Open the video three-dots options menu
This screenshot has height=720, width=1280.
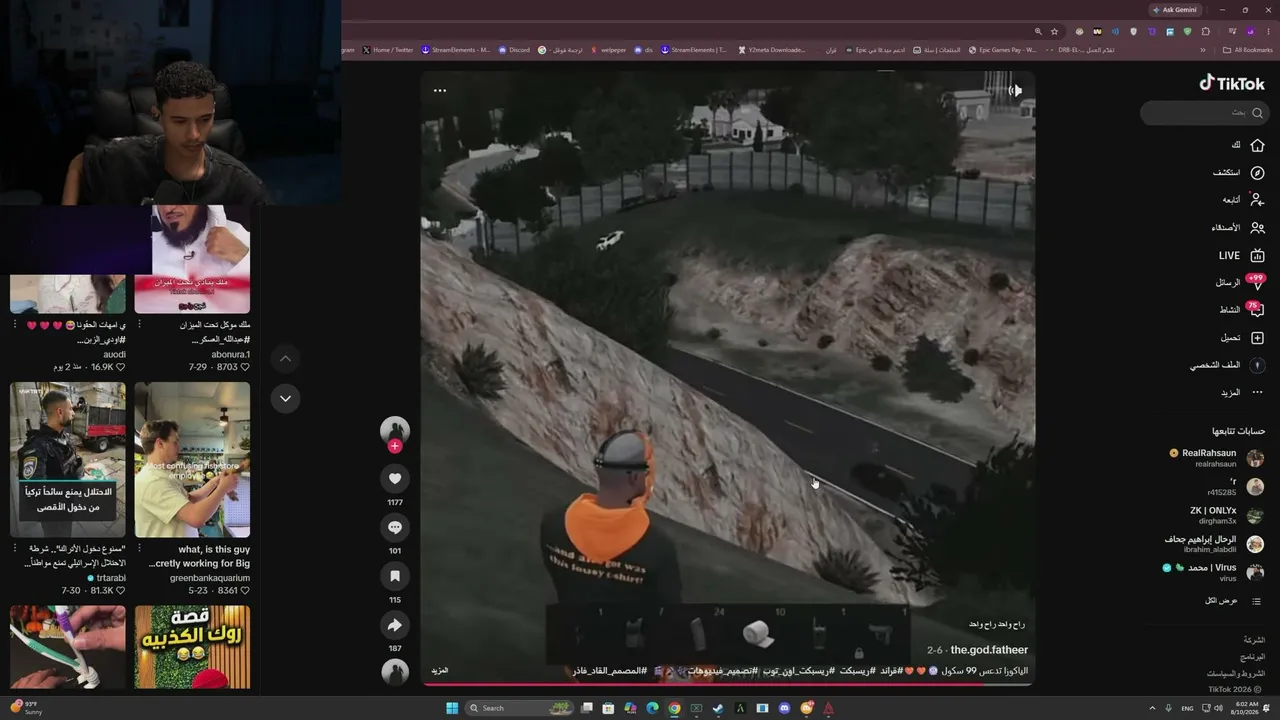tap(440, 90)
